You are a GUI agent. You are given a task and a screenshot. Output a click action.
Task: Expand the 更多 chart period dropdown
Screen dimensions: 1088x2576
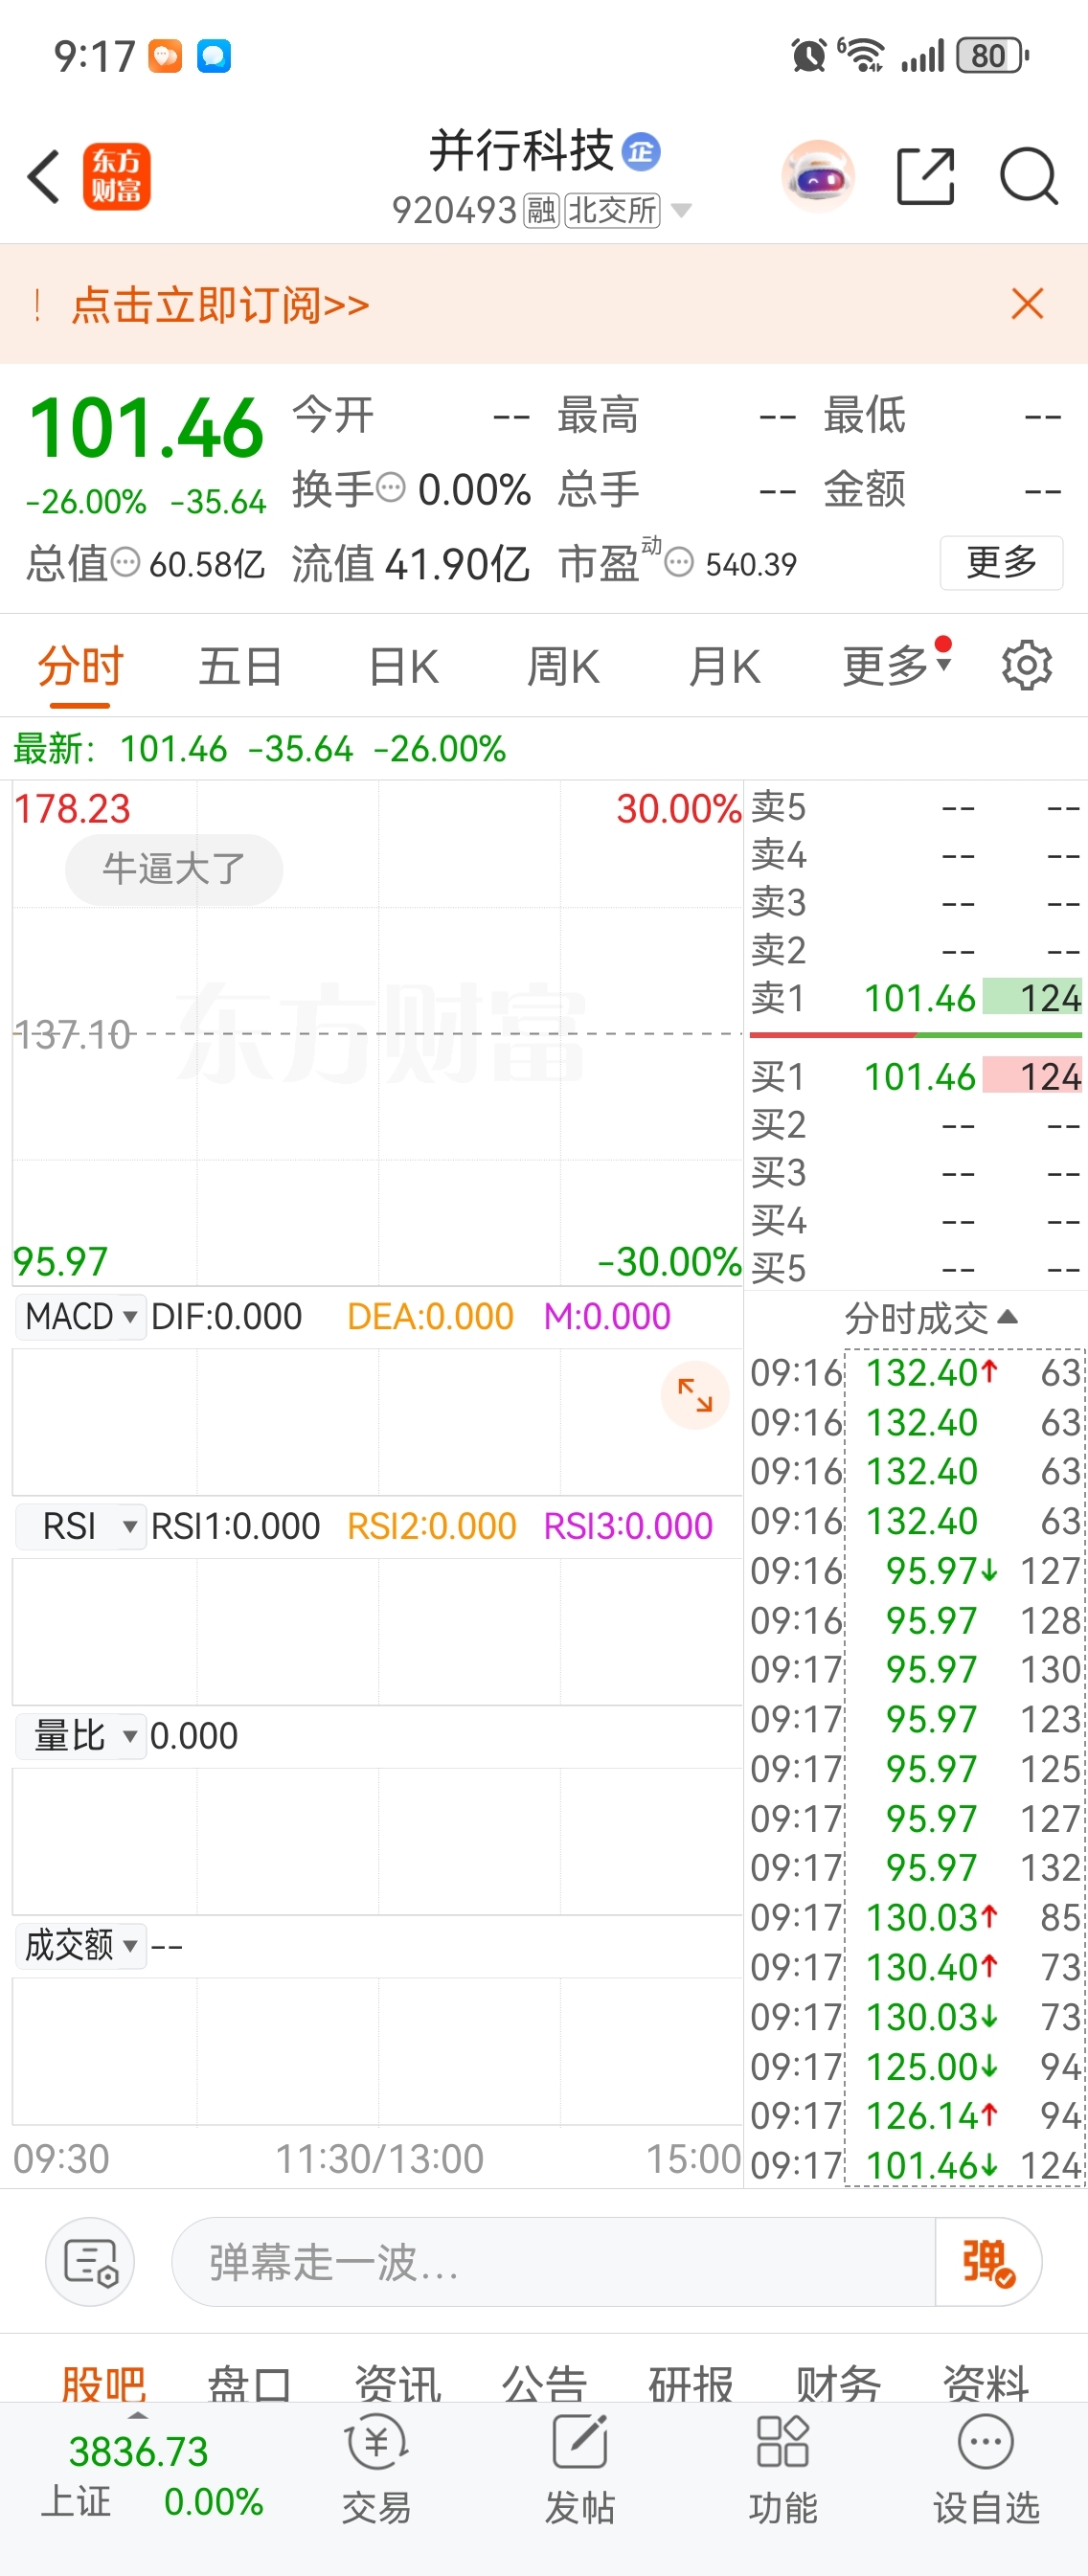tap(896, 664)
